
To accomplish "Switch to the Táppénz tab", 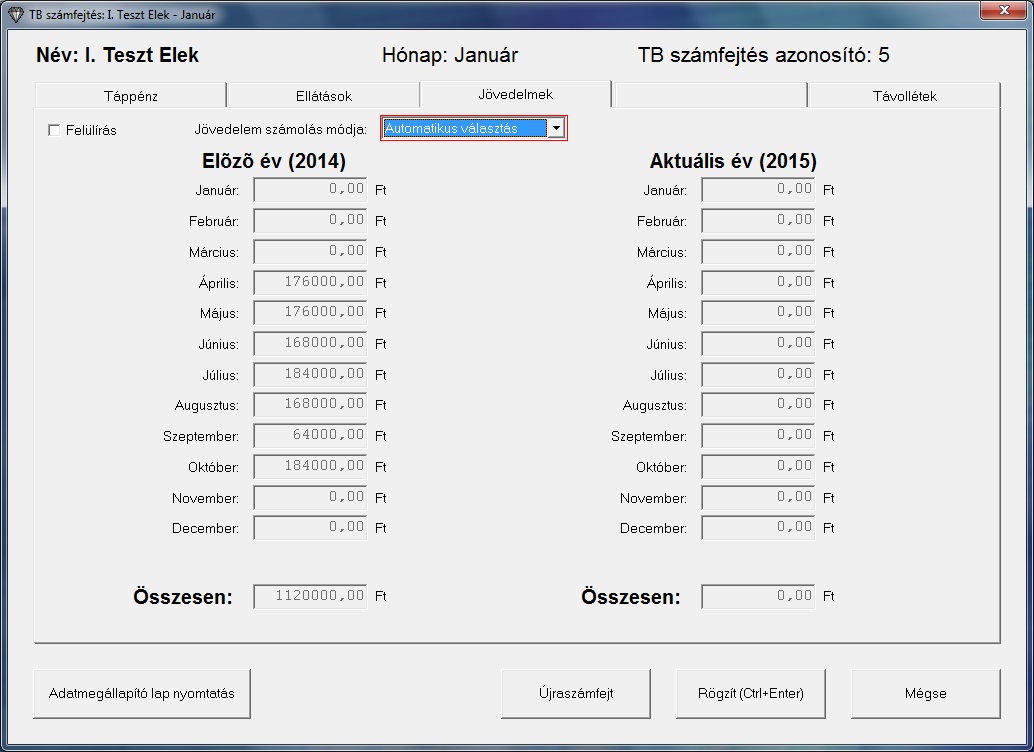I will tap(131, 96).
